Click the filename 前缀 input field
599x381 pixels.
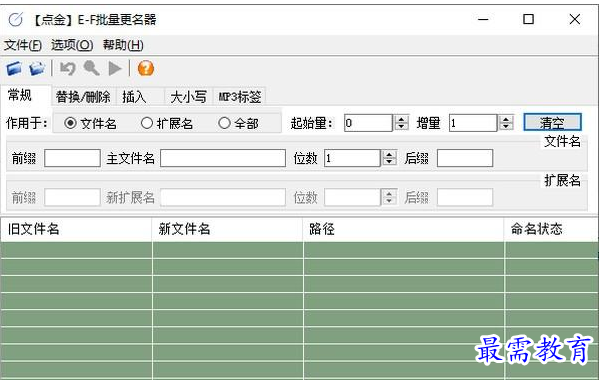[73, 158]
